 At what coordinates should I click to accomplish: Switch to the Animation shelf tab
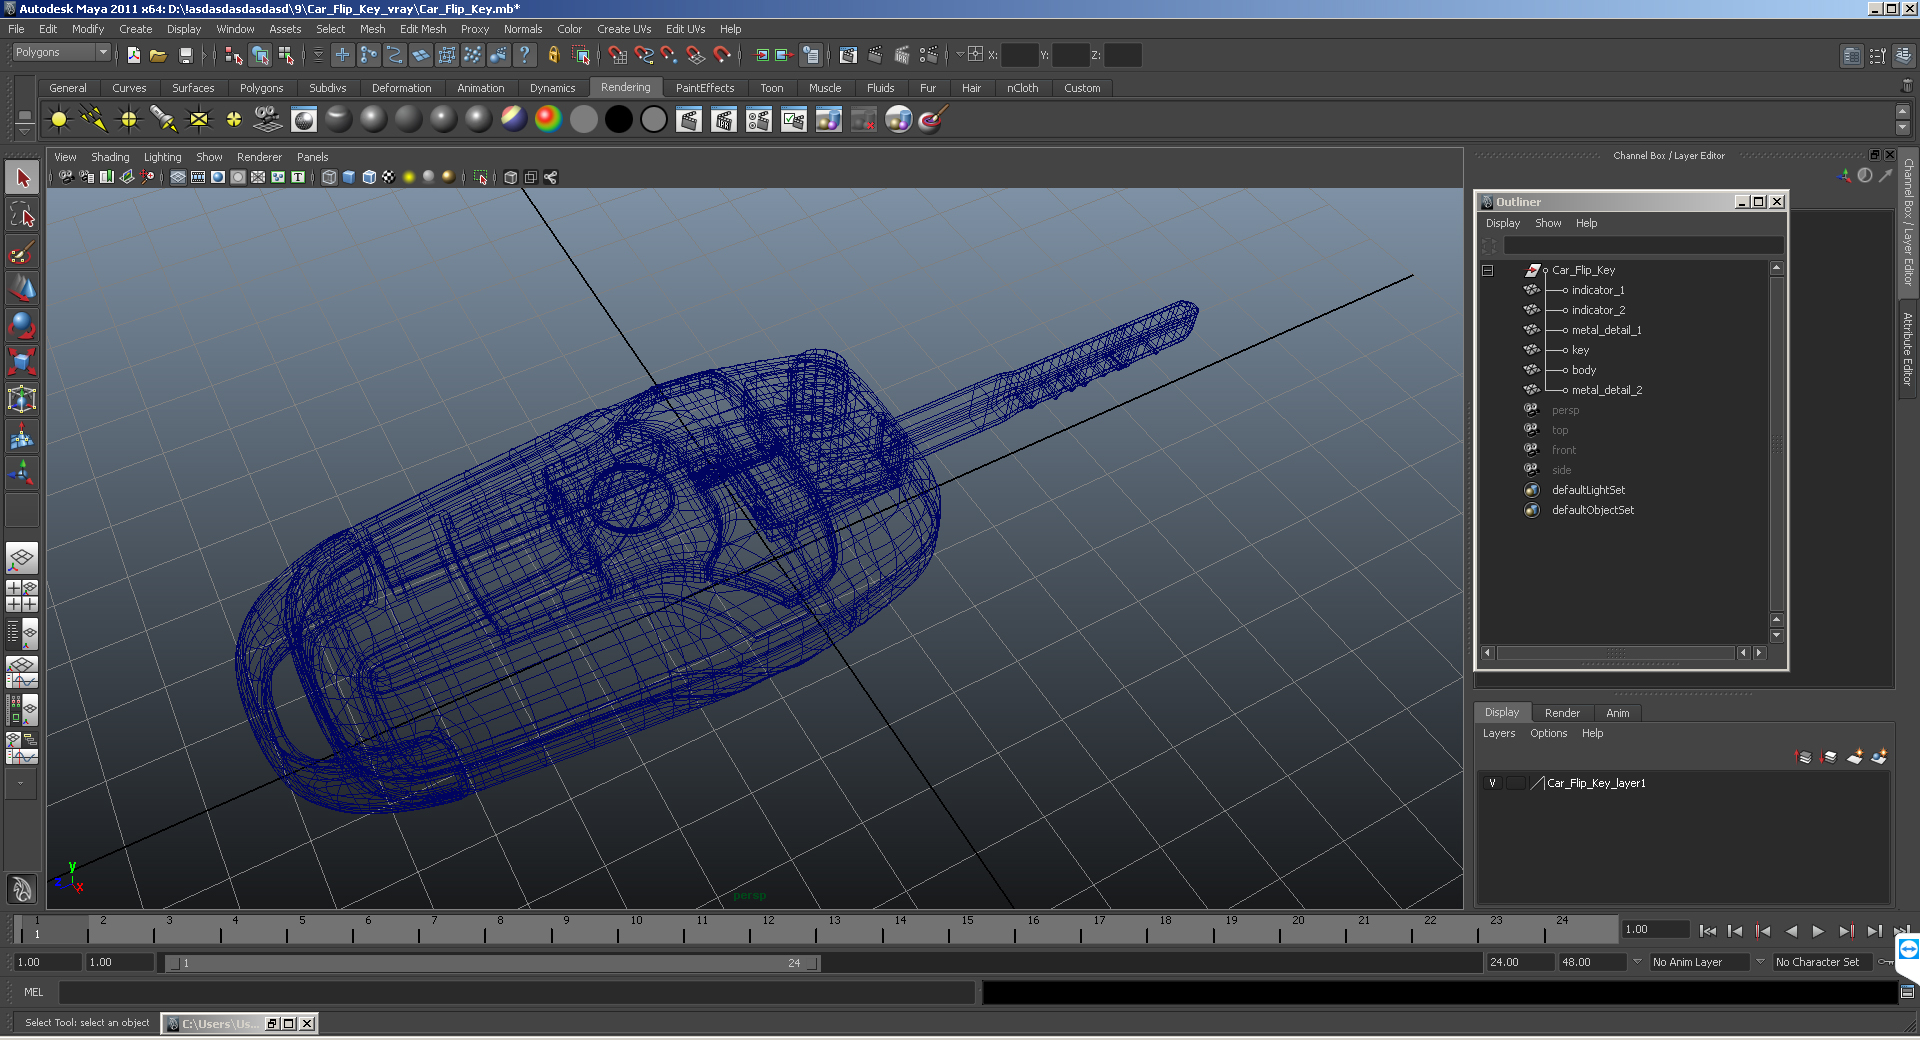coord(480,88)
